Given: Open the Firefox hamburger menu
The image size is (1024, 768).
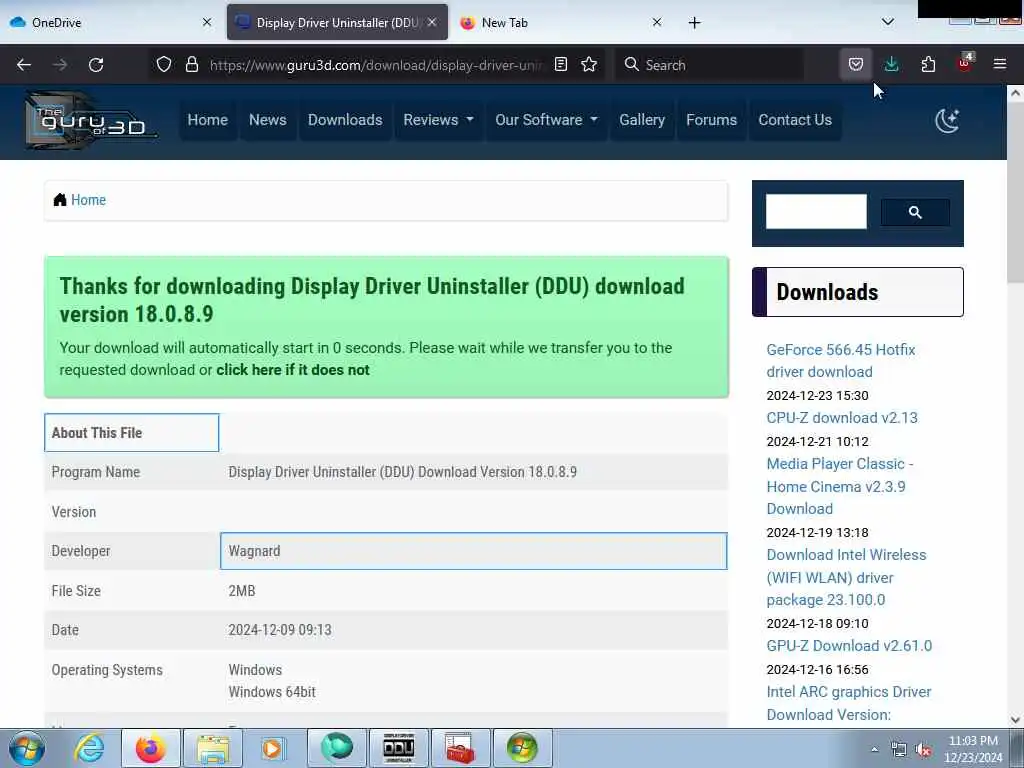Looking at the screenshot, I should point(1000,64).
